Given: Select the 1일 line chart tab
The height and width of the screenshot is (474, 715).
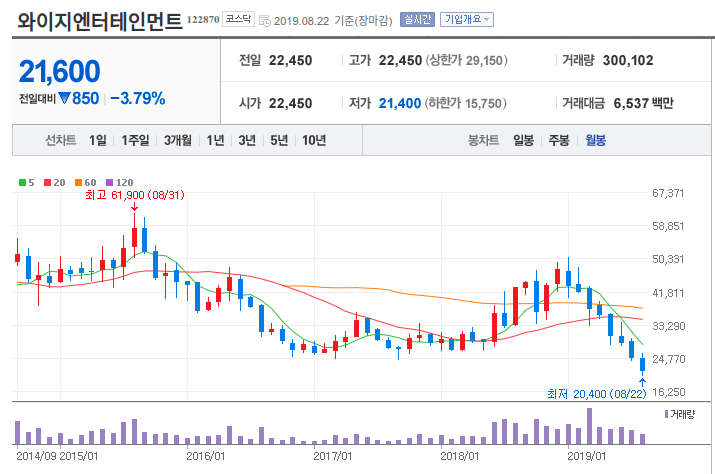Looking at the screenshot, I should (x=98, y=141).
